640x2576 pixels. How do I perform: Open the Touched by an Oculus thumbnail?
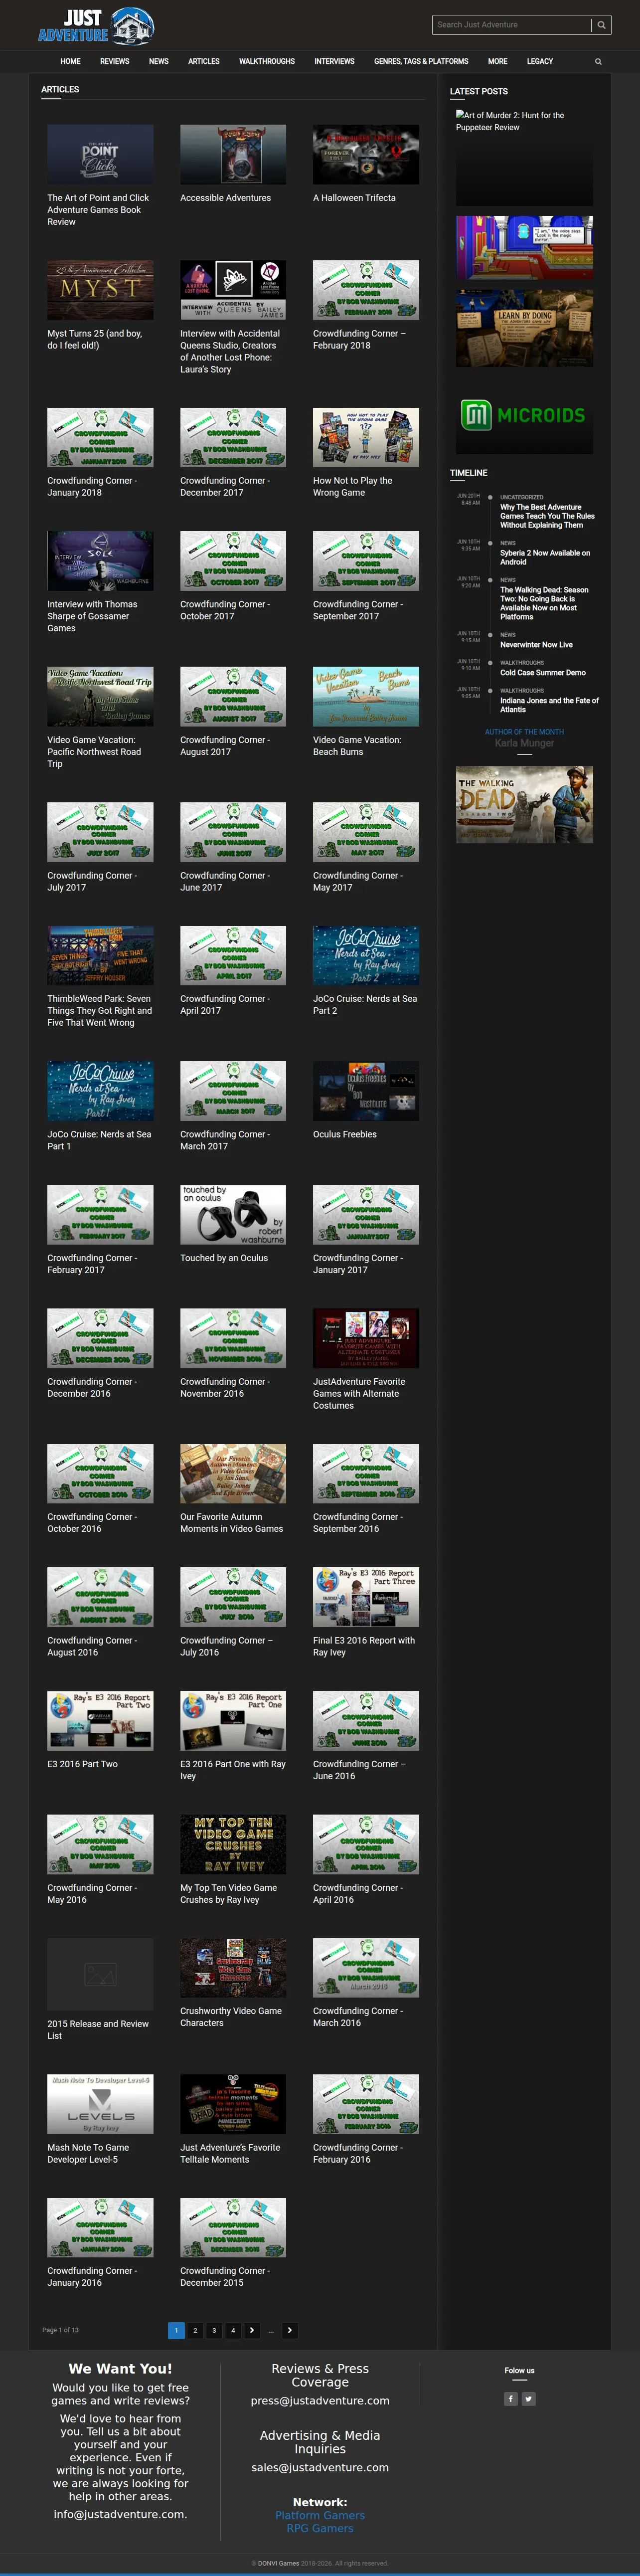click(233, 1214)
